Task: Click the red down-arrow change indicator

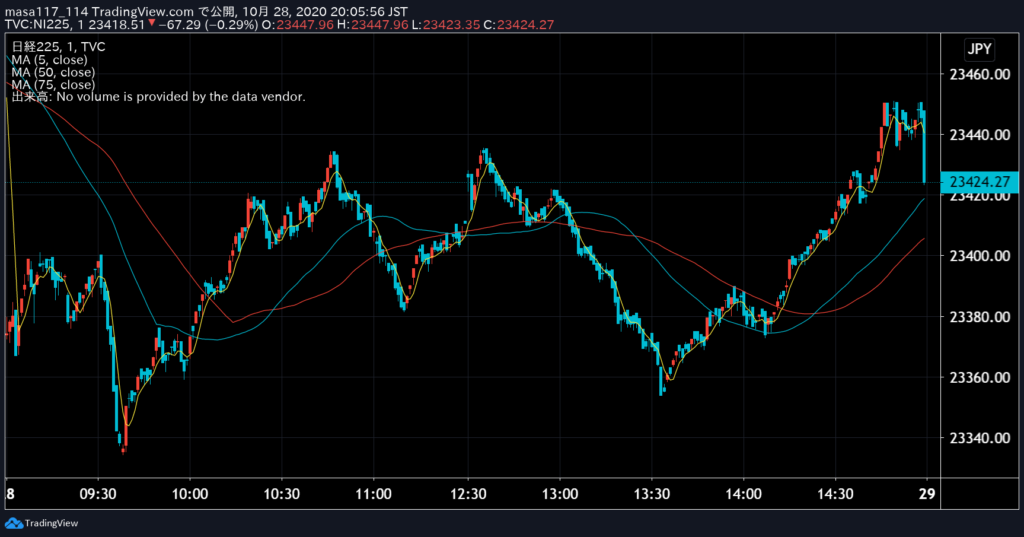Action: click(152, 24)
